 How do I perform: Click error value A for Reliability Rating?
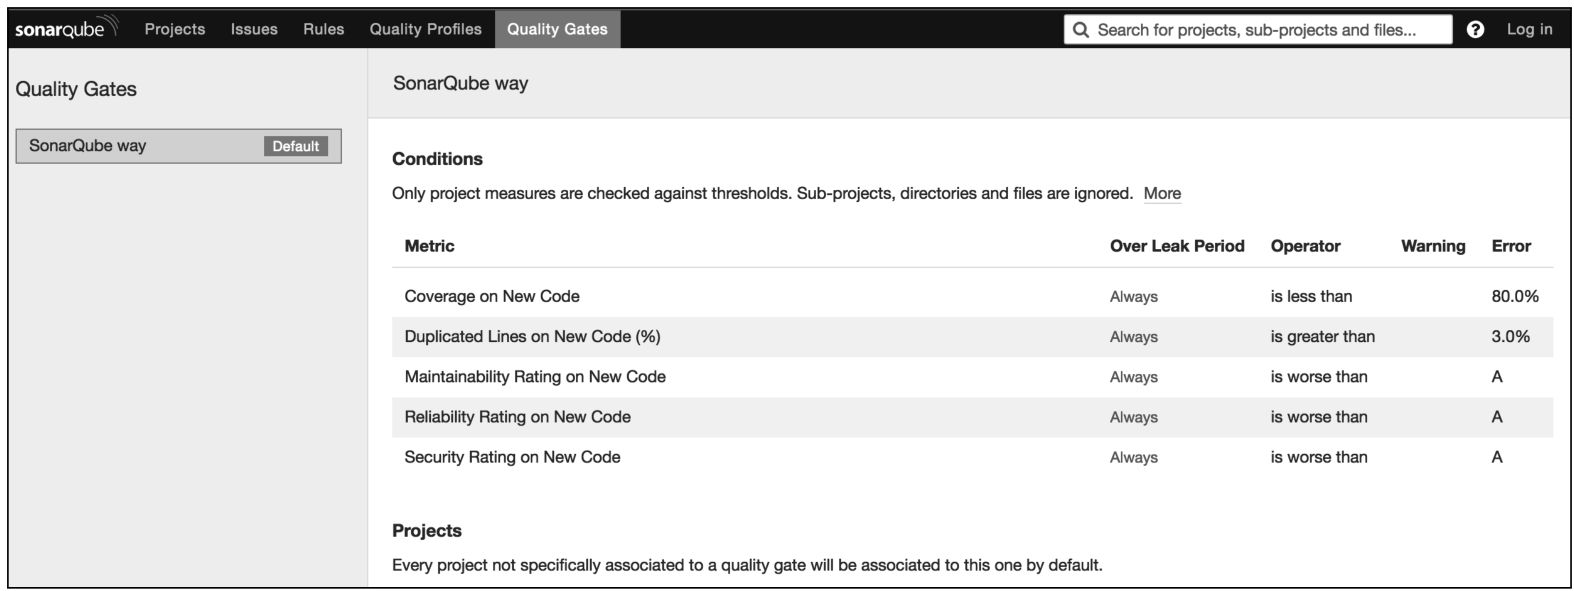(x=1497, y=416)
